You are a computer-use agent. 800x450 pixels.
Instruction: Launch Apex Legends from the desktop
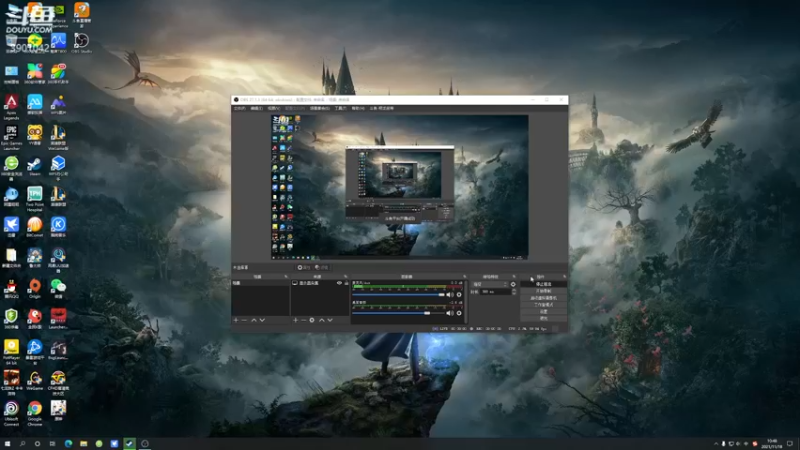[11, 105]
